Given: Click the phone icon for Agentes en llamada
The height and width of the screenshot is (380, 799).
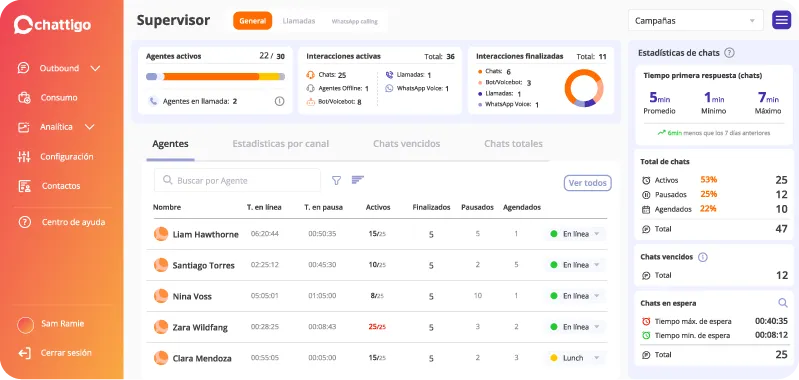Looking at the screenshot, I should click(153, 101).
